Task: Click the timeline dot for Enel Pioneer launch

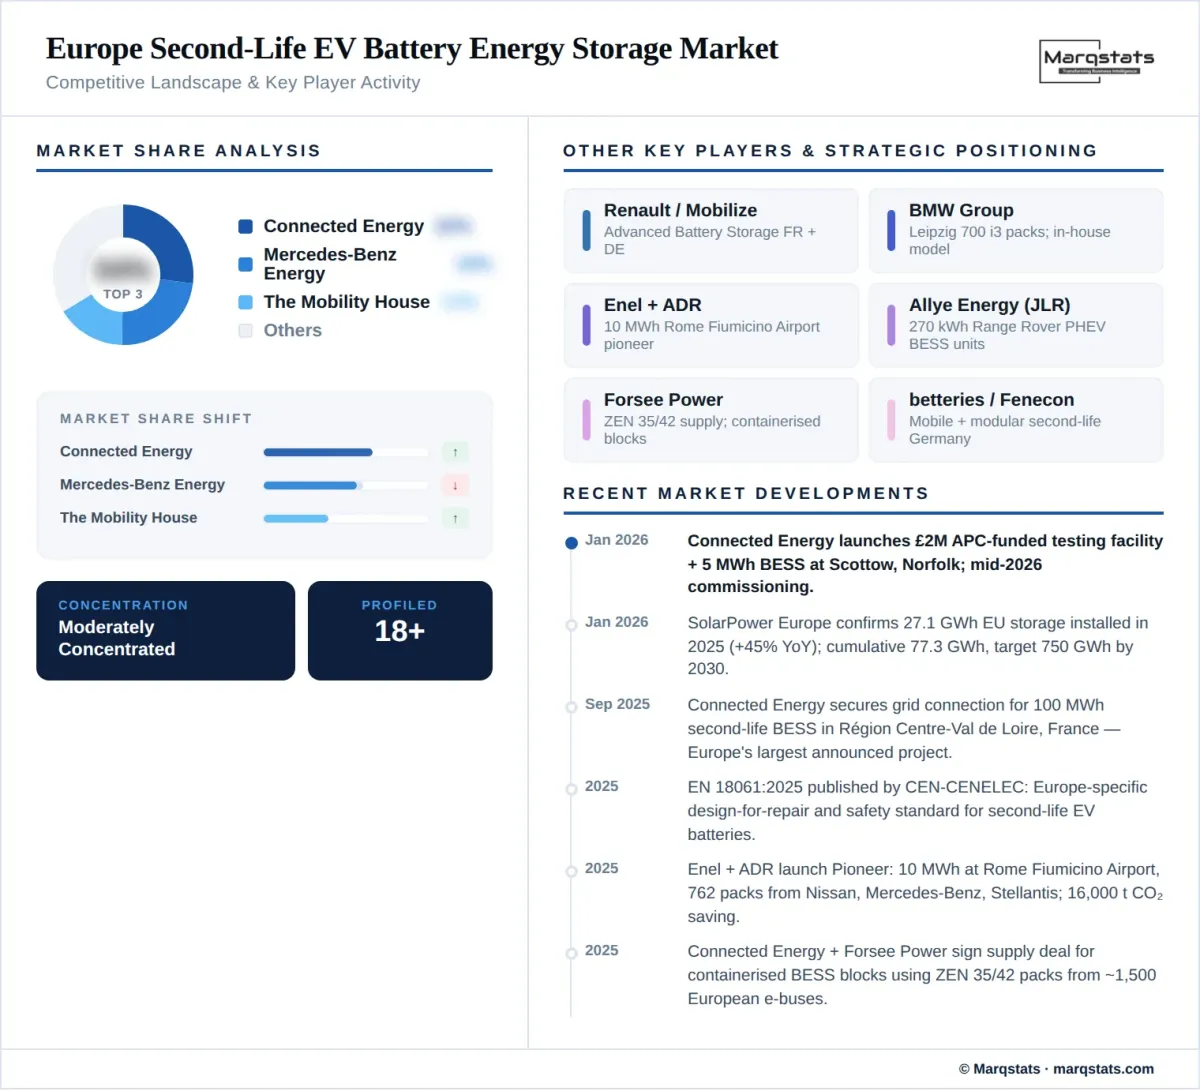Action: [x=571, y=871]
